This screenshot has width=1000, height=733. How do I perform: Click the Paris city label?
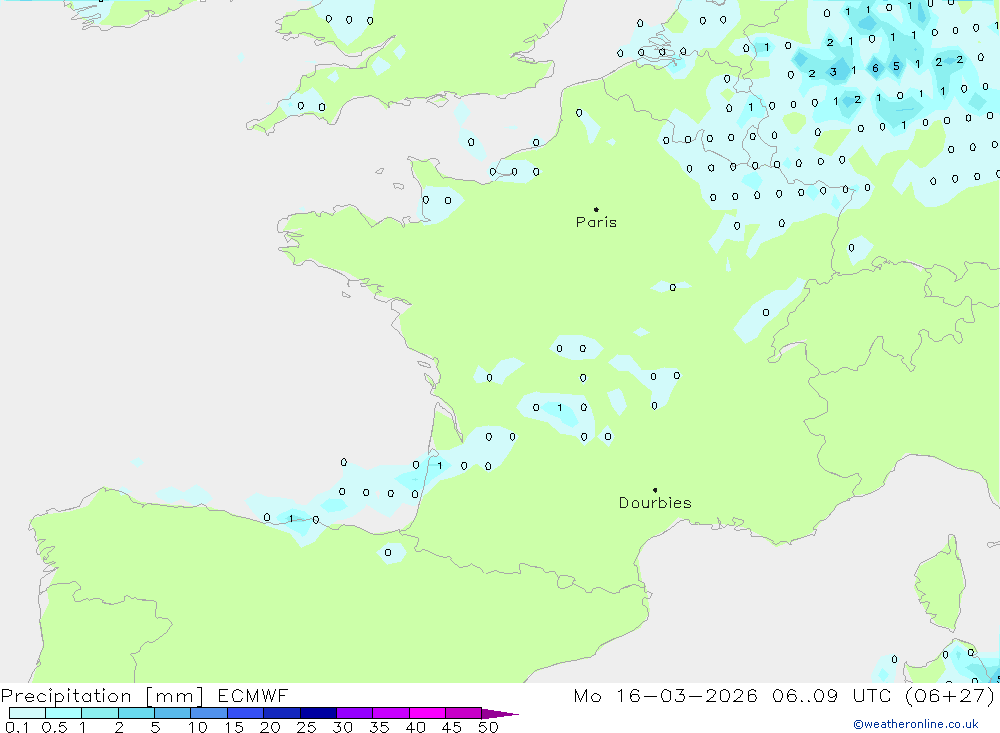pyautogui.click(x=596, y=223)
